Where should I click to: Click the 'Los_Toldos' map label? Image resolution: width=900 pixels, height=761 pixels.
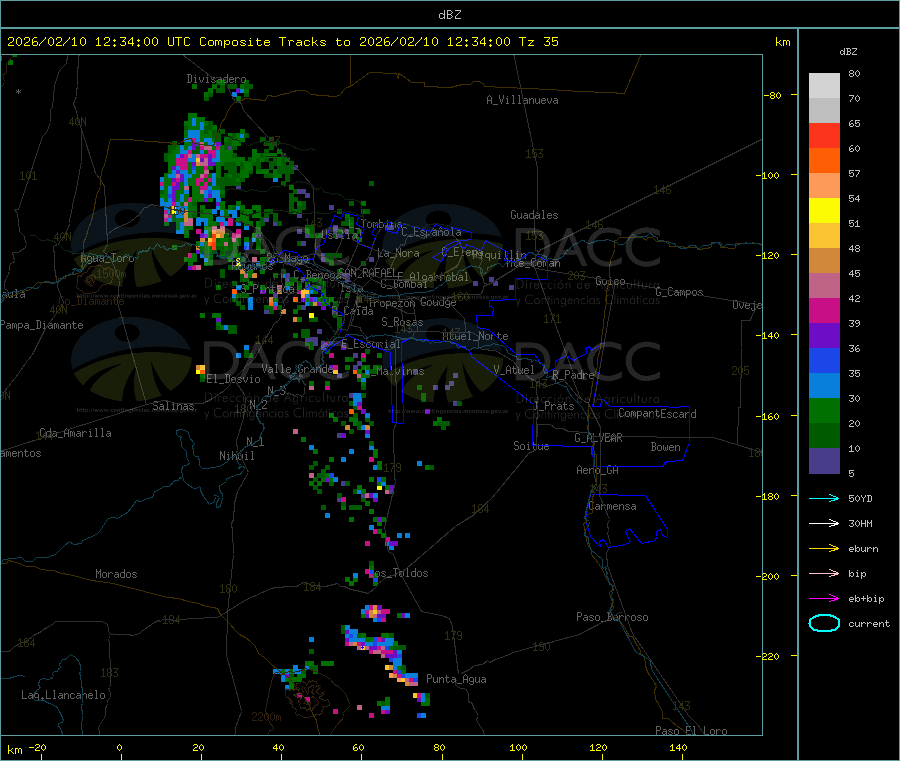pos(398,573)
